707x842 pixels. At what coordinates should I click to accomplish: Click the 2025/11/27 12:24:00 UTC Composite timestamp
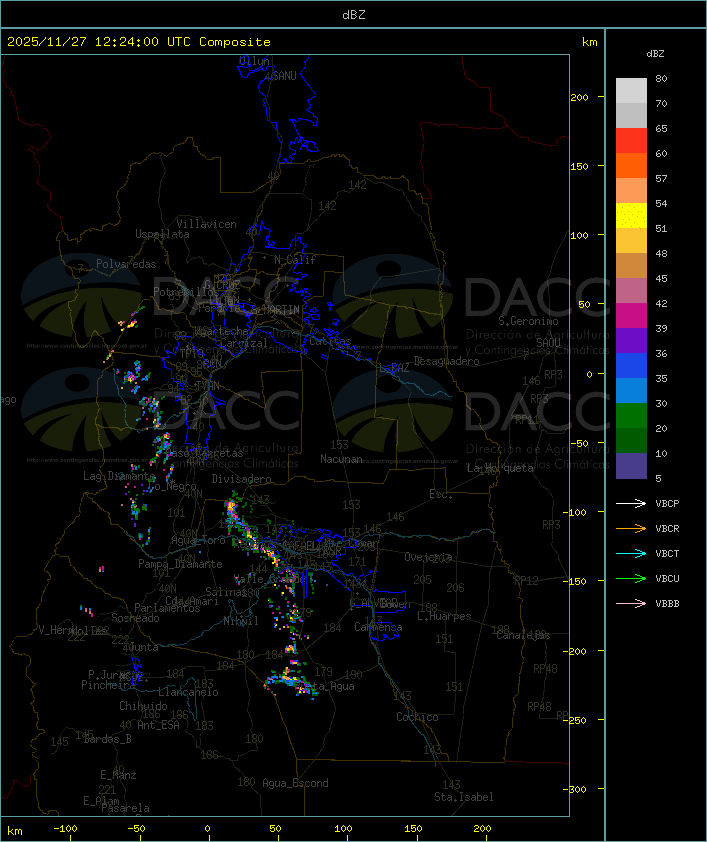(x=139, y=42)
